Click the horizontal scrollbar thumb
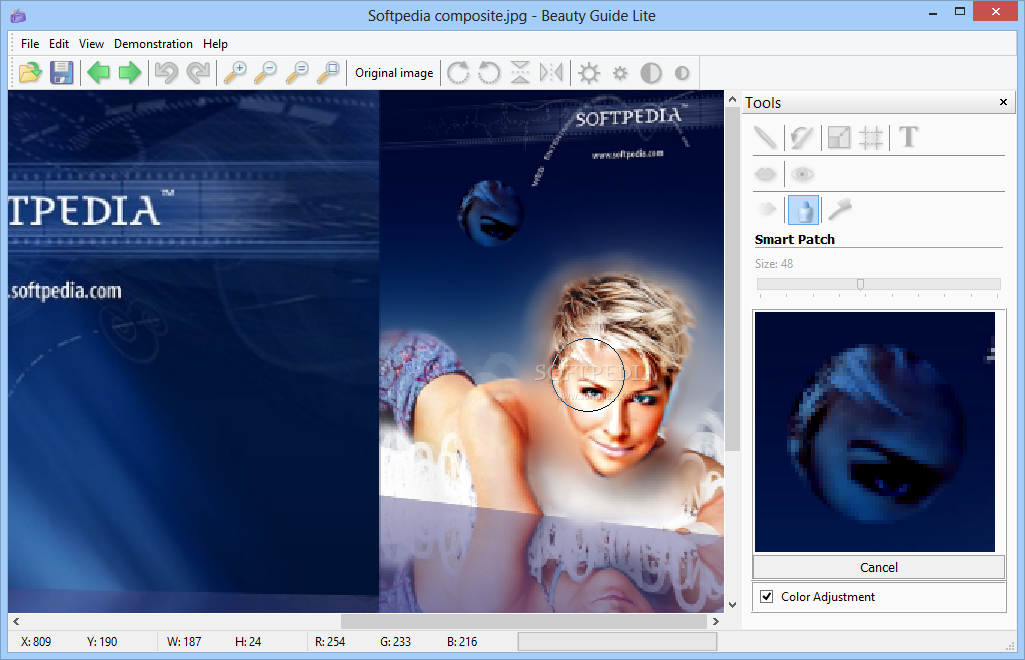The width and height of the screenshot is (1025, 660). click(523, 621)
